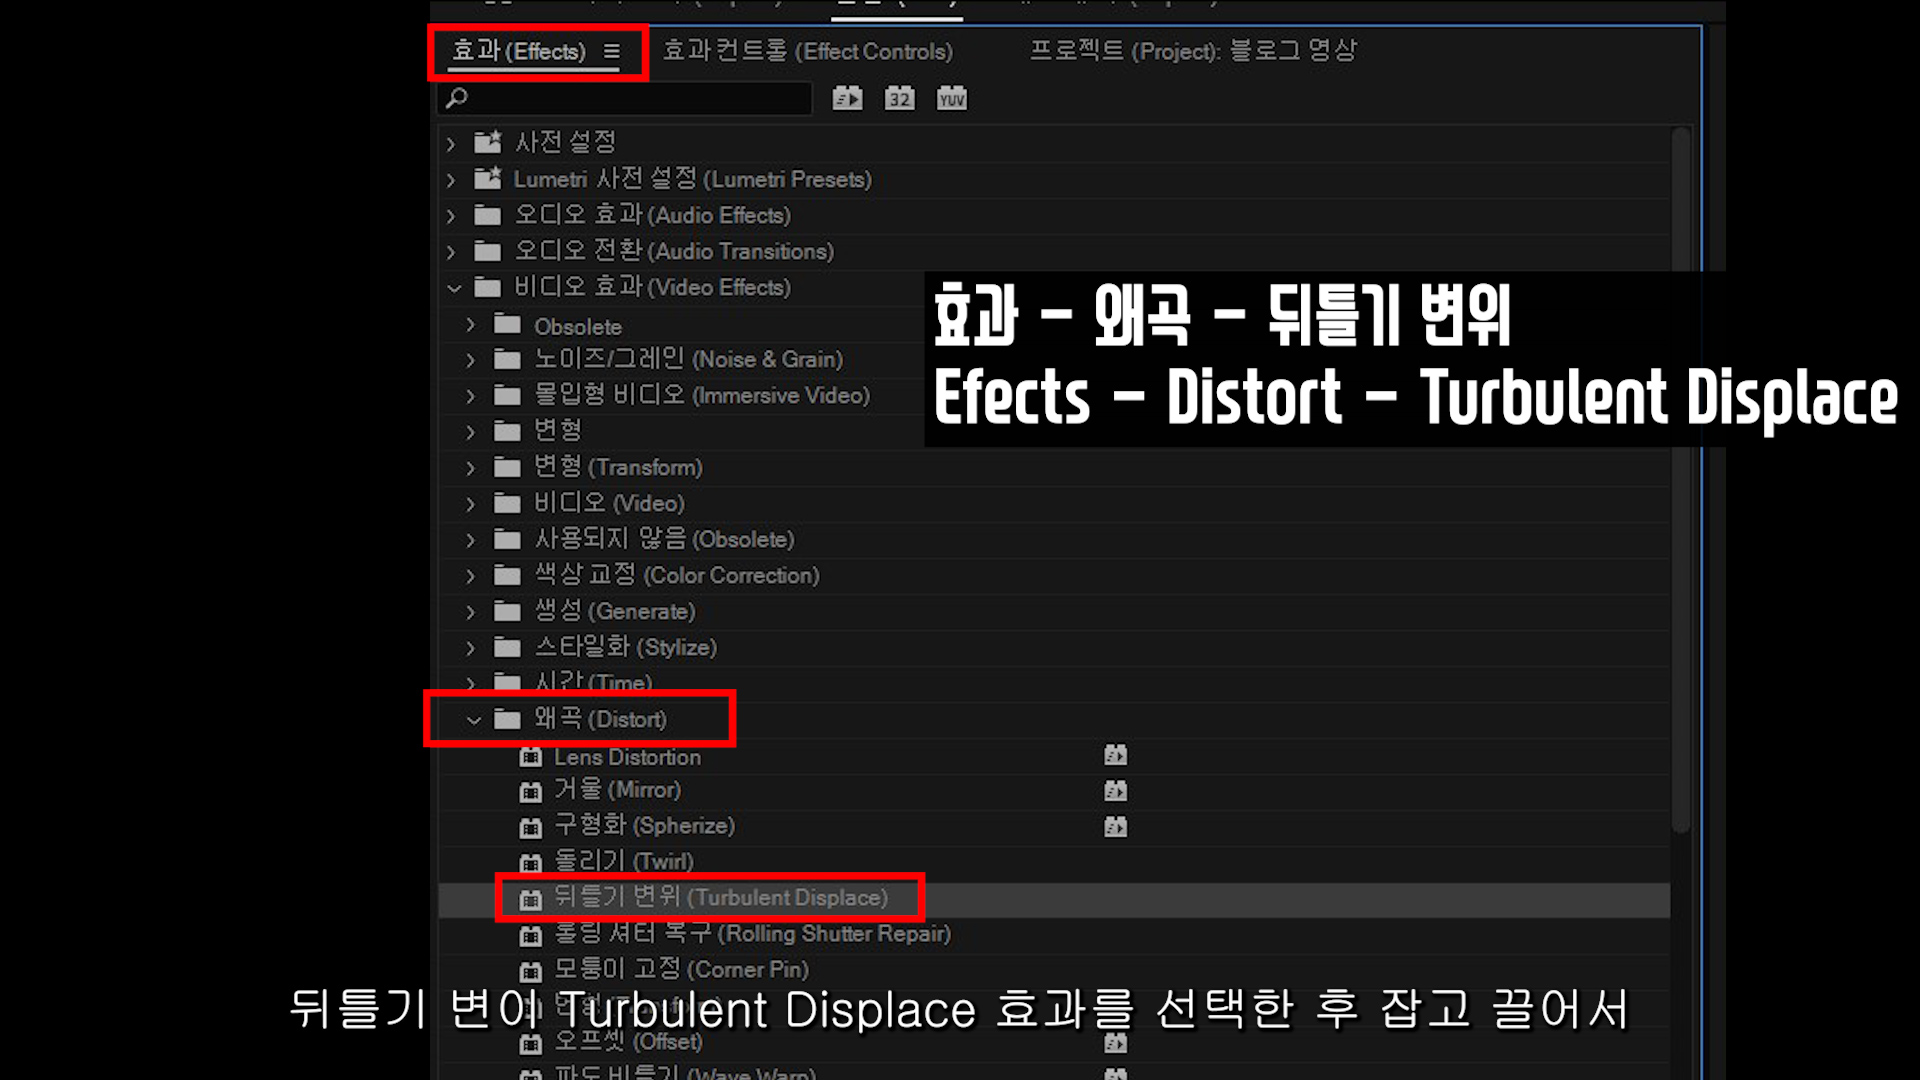Expand the Color Correction folder
The height and width of the screenshot is (1080, 1920).
(471, 576)
